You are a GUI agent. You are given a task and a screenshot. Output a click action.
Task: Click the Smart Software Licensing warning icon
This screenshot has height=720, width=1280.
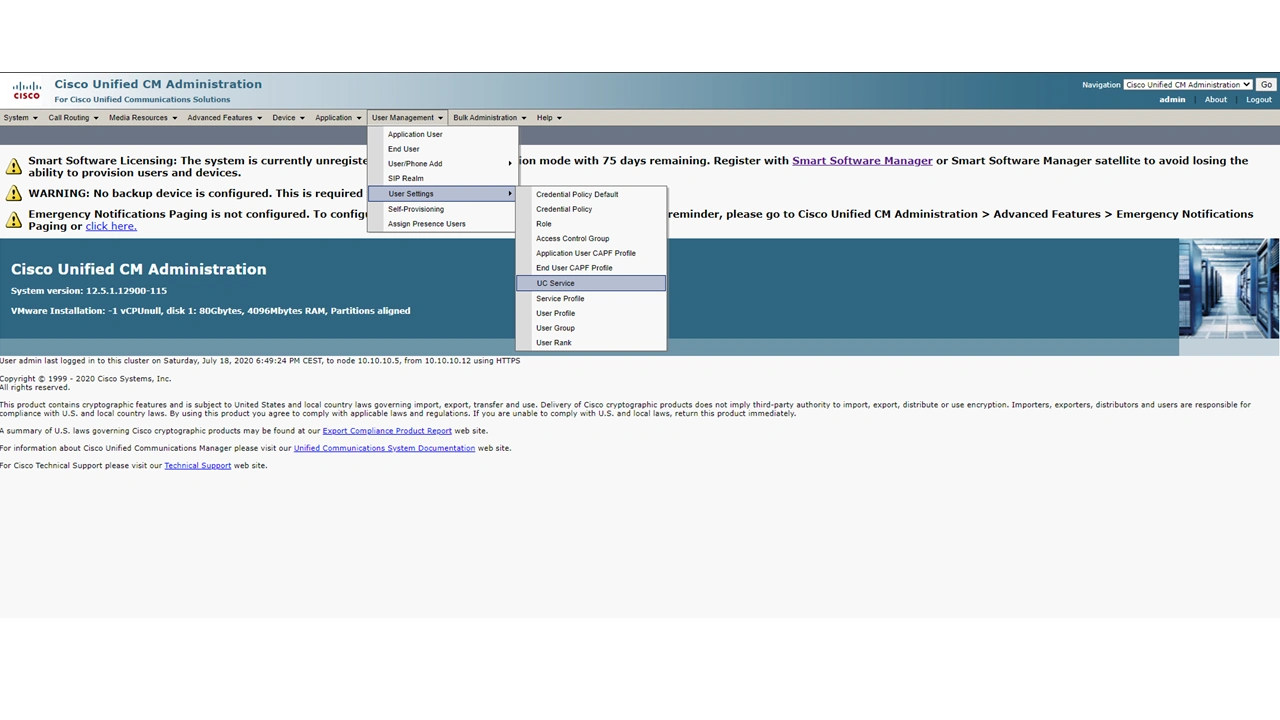(x=14, y=166)
